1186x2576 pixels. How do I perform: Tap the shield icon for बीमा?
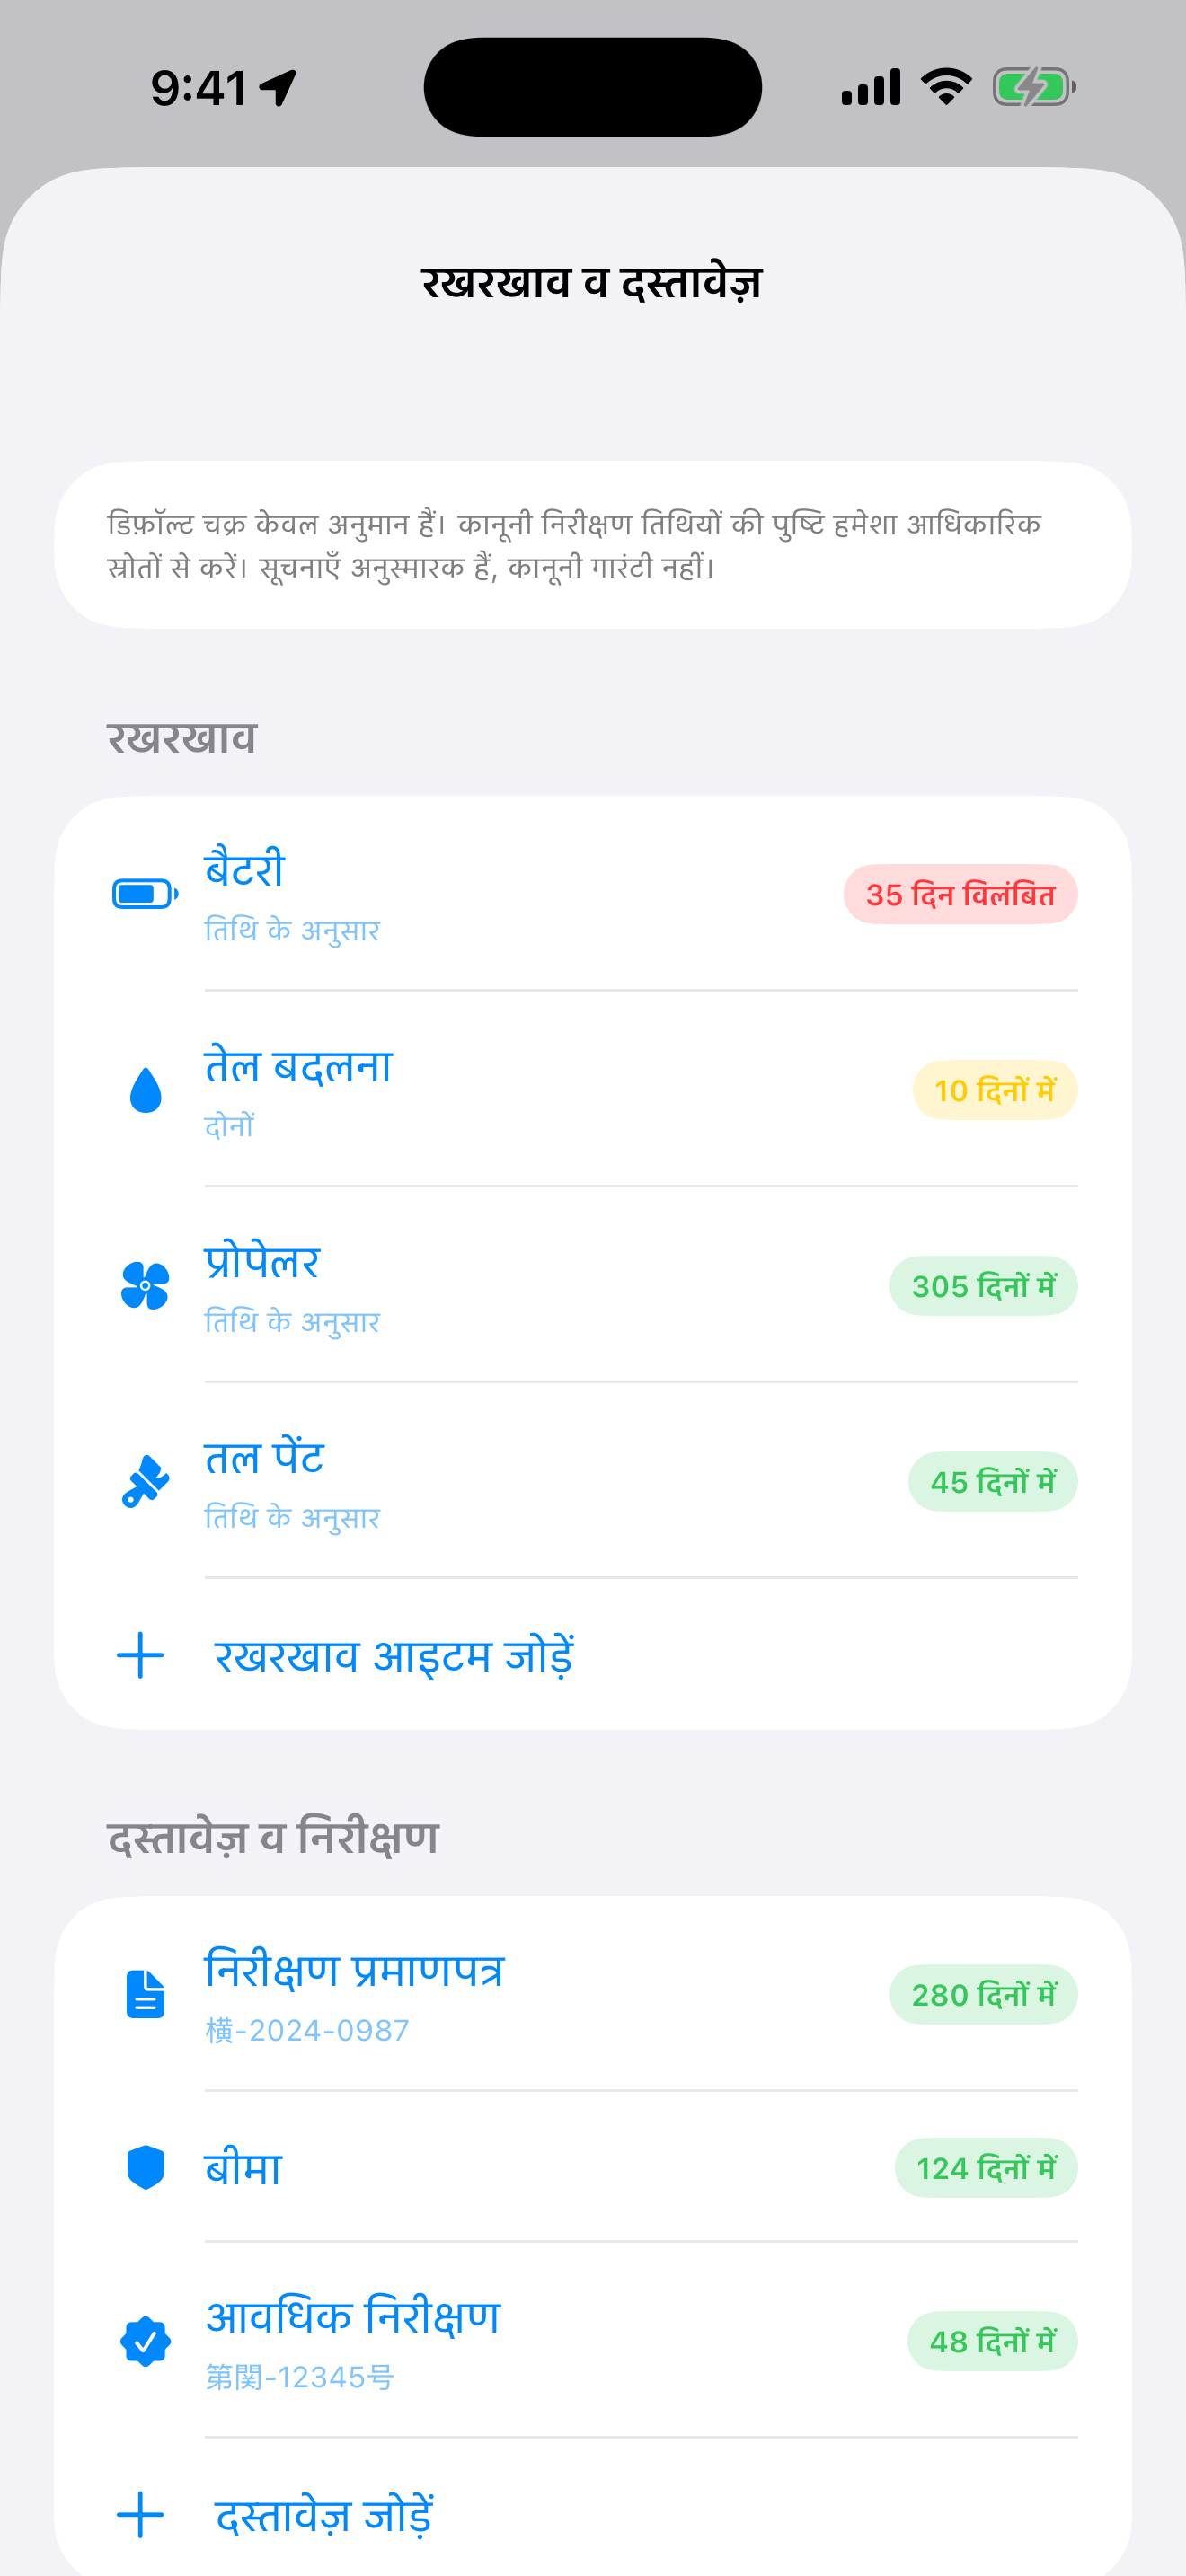146,2168
